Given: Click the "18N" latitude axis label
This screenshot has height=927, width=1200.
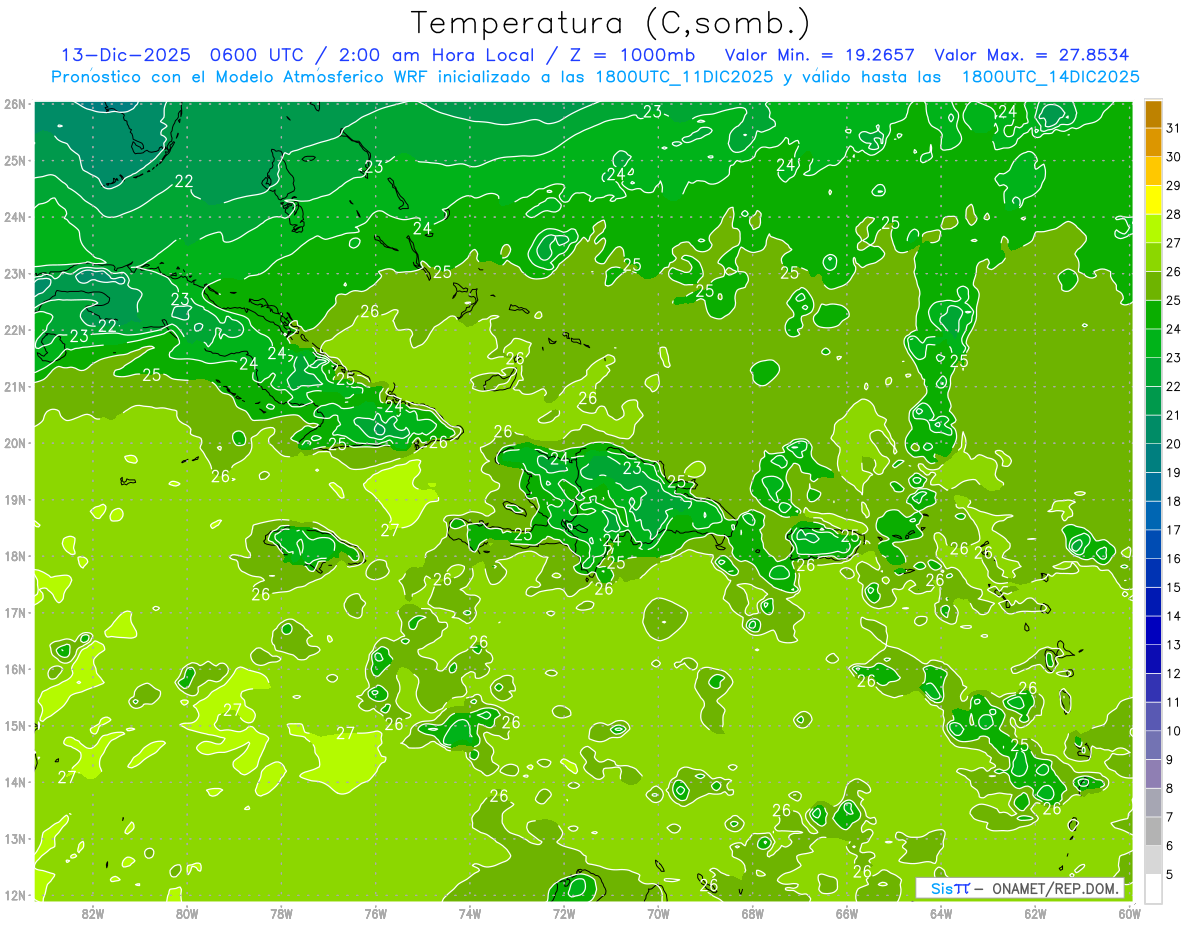Looking at the screenshot, I should (x=15, y=556).
